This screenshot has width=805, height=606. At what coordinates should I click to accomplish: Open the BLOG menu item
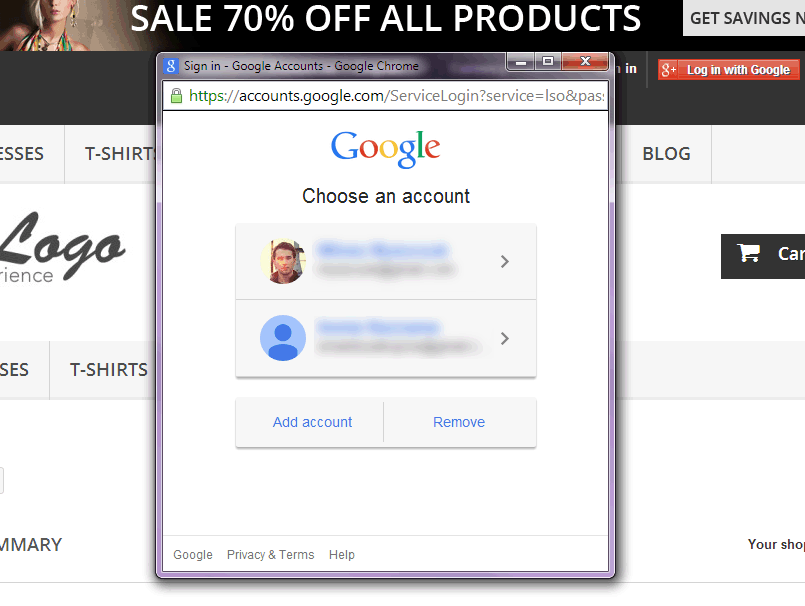(666, 154)
